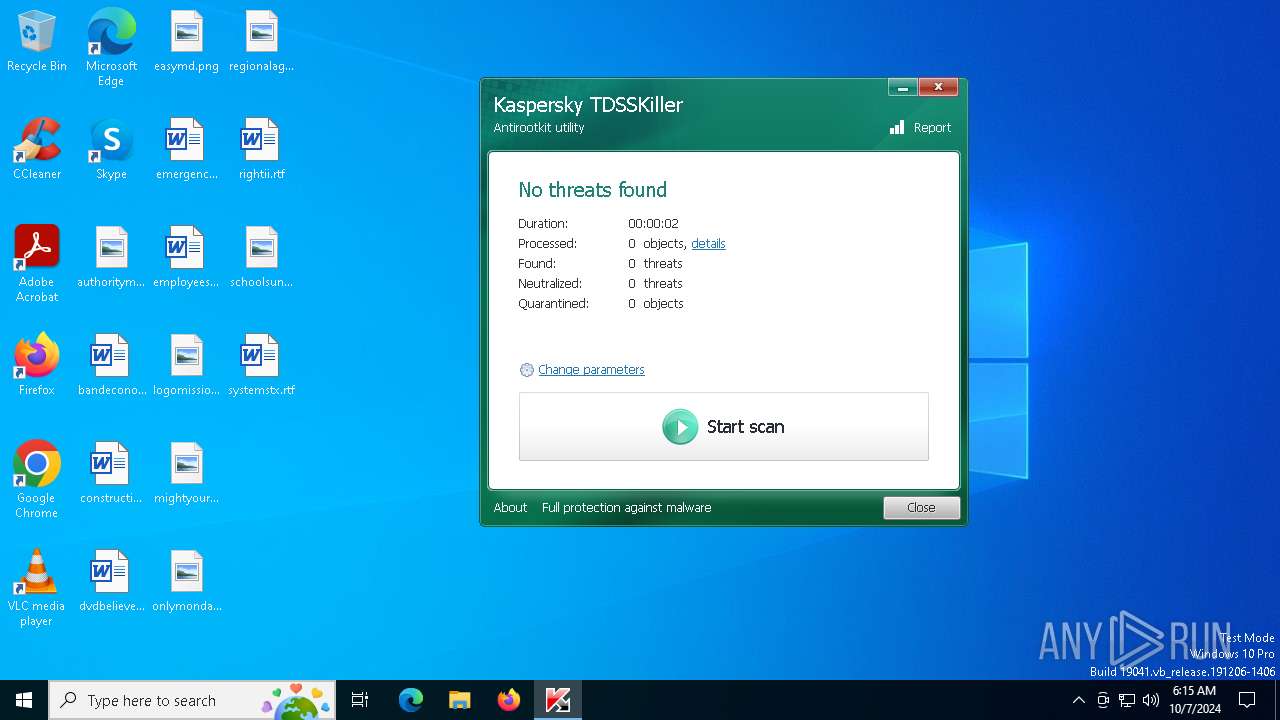Select the mightyour image file icon
1280x720 pixels.
coord(186,474)
